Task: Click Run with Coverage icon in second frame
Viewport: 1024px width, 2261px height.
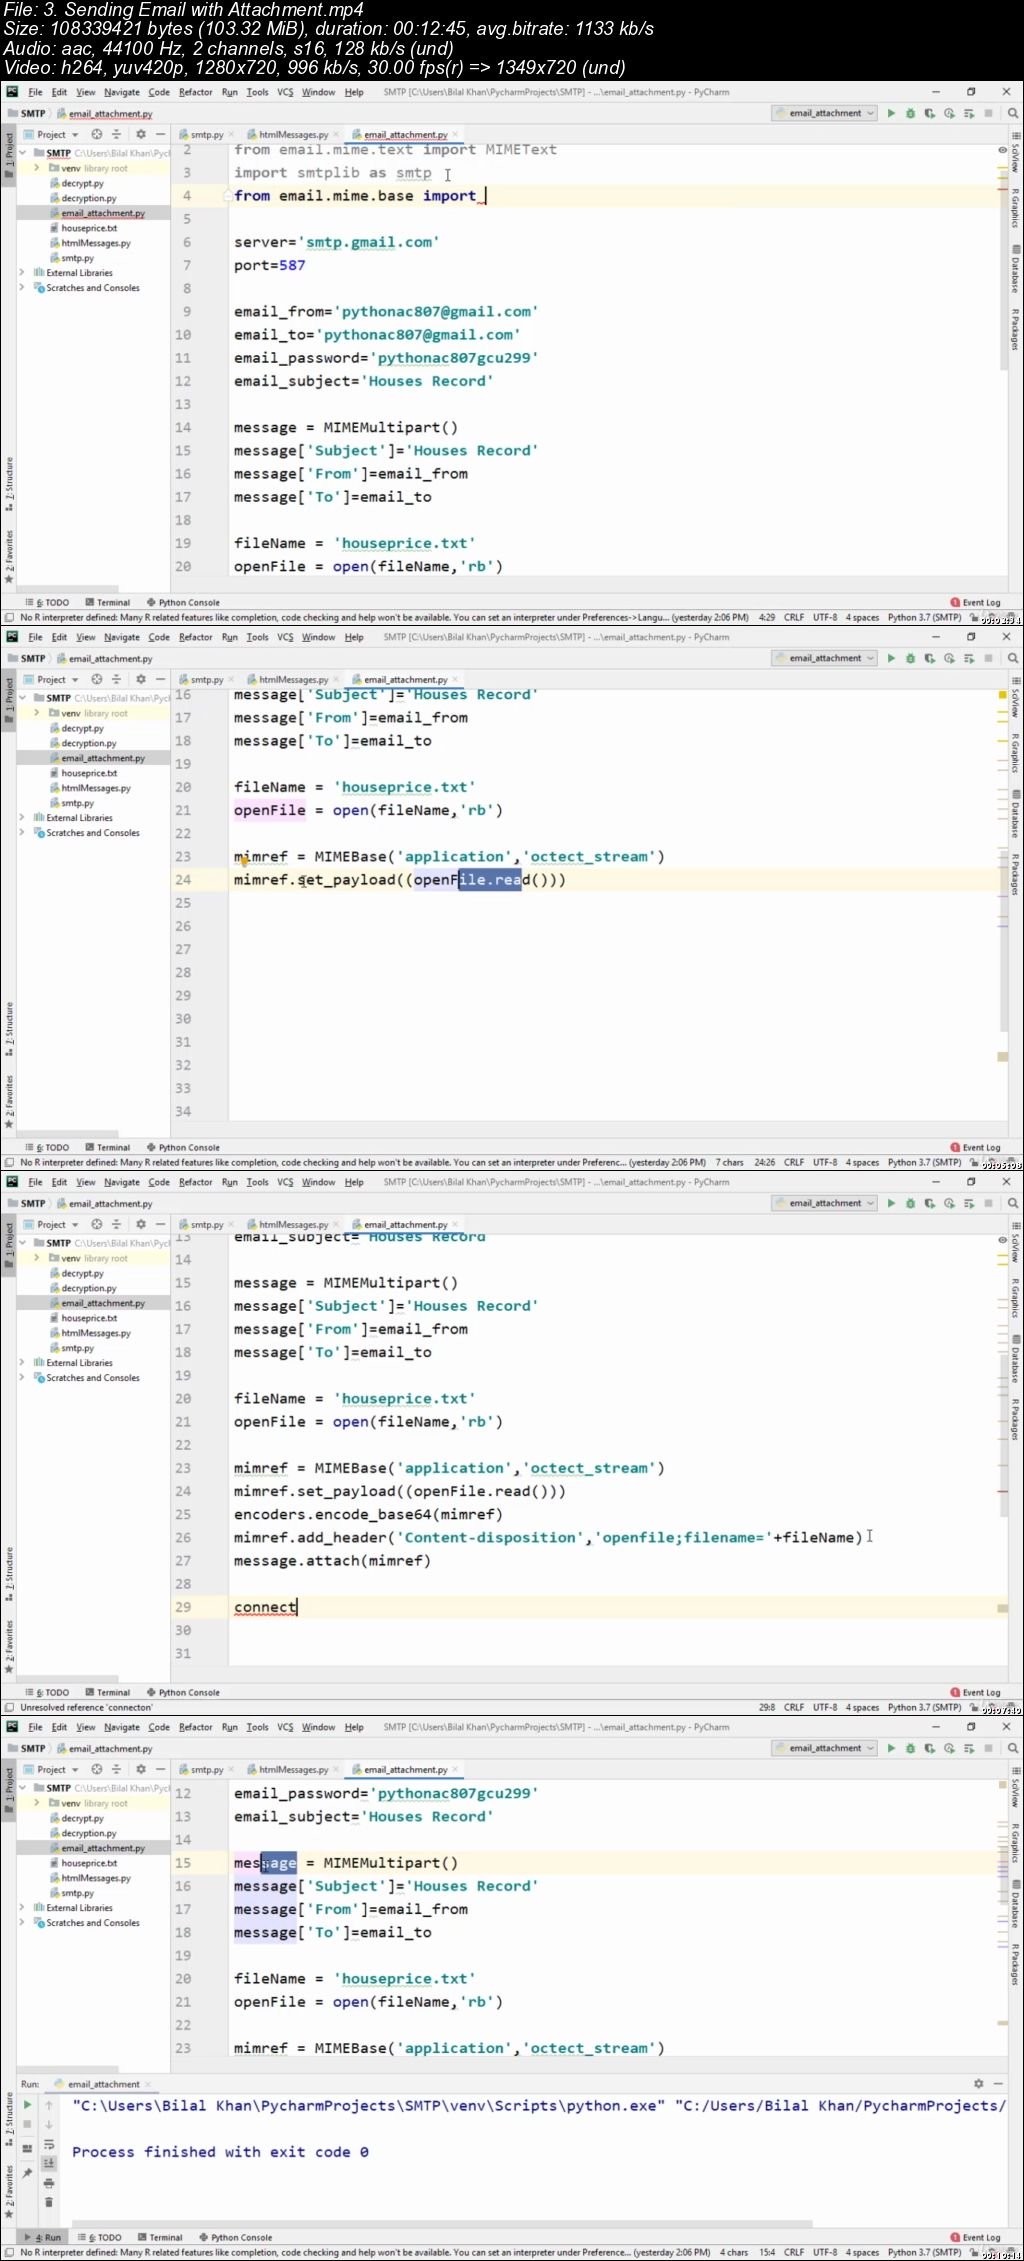Action: pos(930,658)
